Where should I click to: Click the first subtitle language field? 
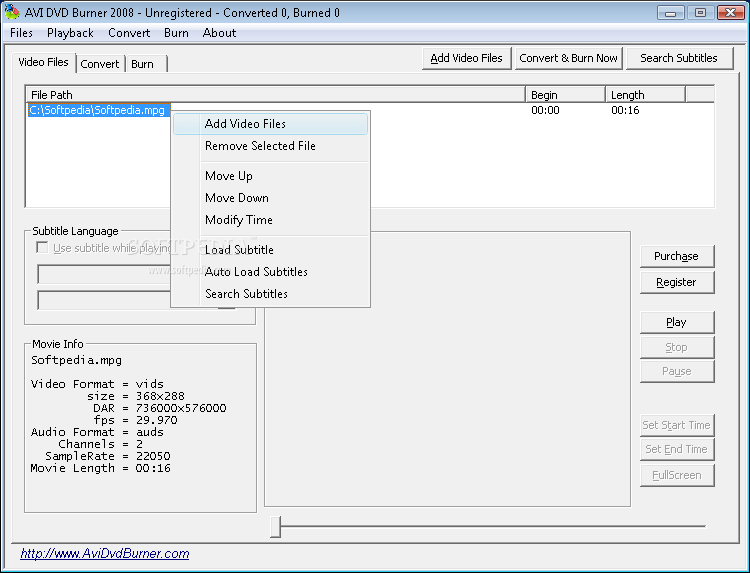pos(104,275)
